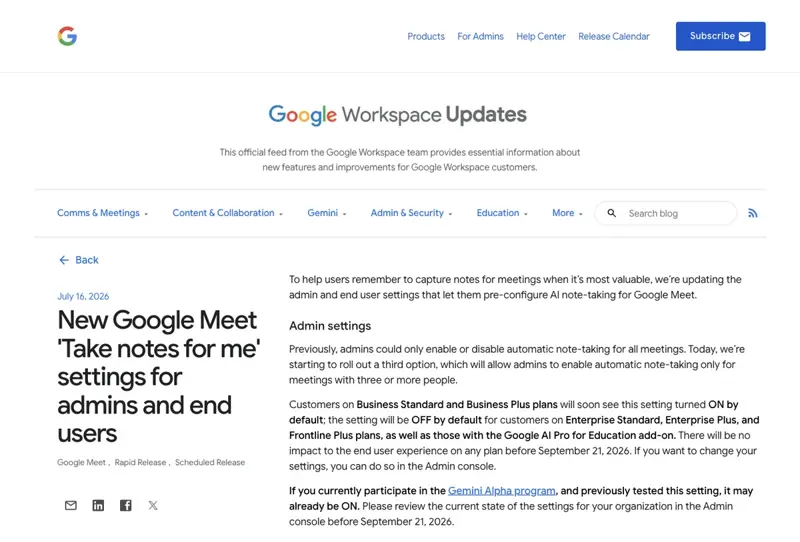Viewport: 800px width, 542px height.
Task: Share post on X icon
Action: tap(153, 505)
